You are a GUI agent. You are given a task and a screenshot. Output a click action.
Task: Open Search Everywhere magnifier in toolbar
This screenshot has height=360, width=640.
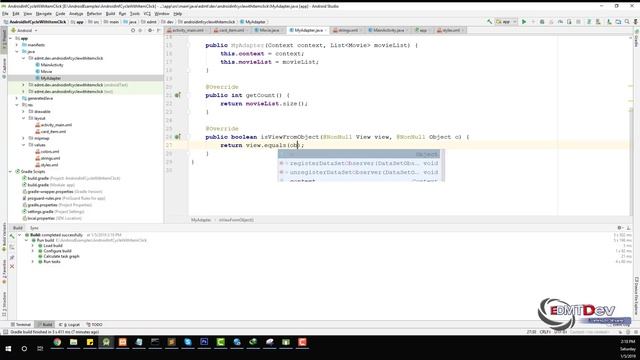627,22
